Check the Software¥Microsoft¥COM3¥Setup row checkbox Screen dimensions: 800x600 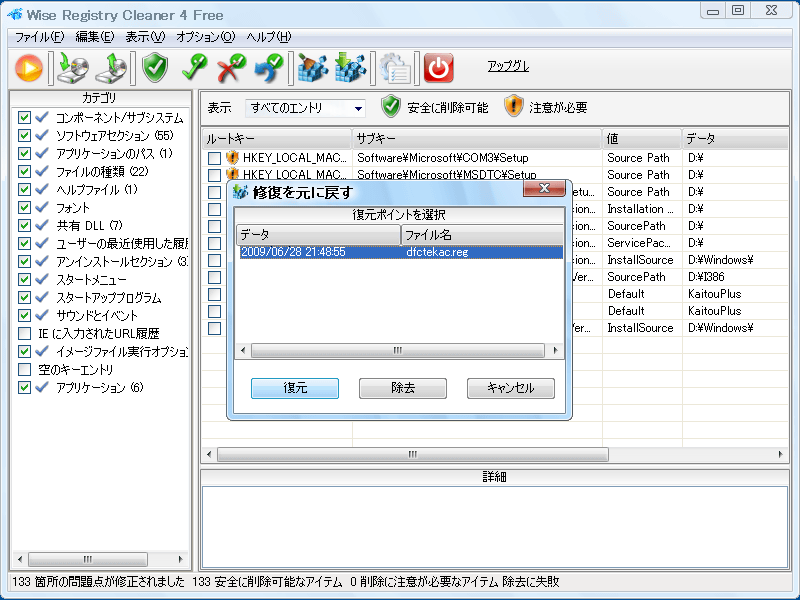tap(214, 158)
